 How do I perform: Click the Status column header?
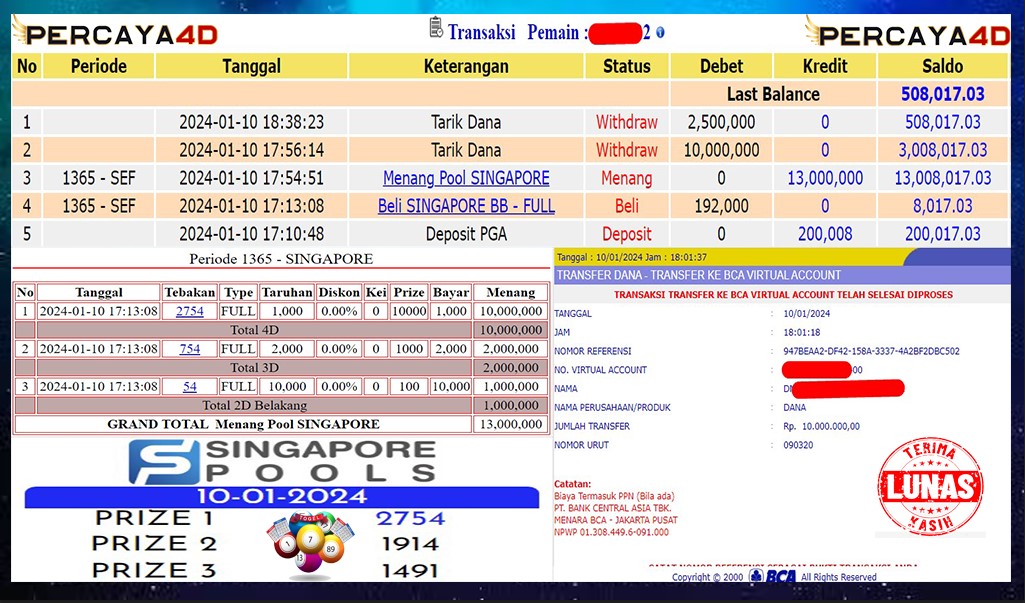coord(627,66)
